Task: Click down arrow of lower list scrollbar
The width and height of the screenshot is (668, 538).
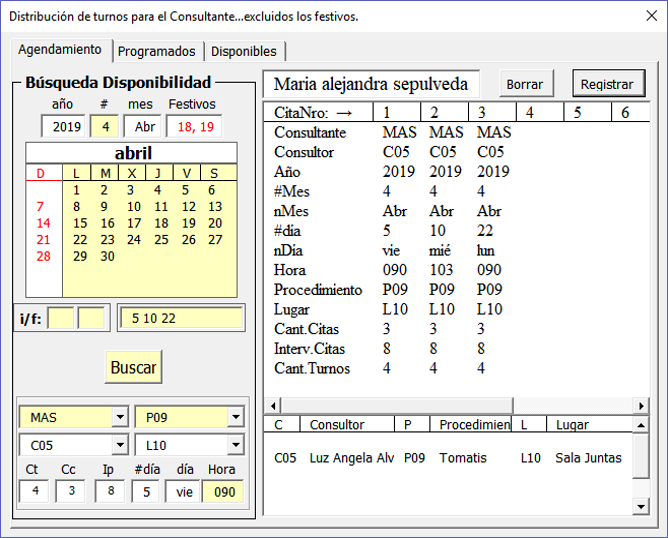Action: tap(641, 506)
